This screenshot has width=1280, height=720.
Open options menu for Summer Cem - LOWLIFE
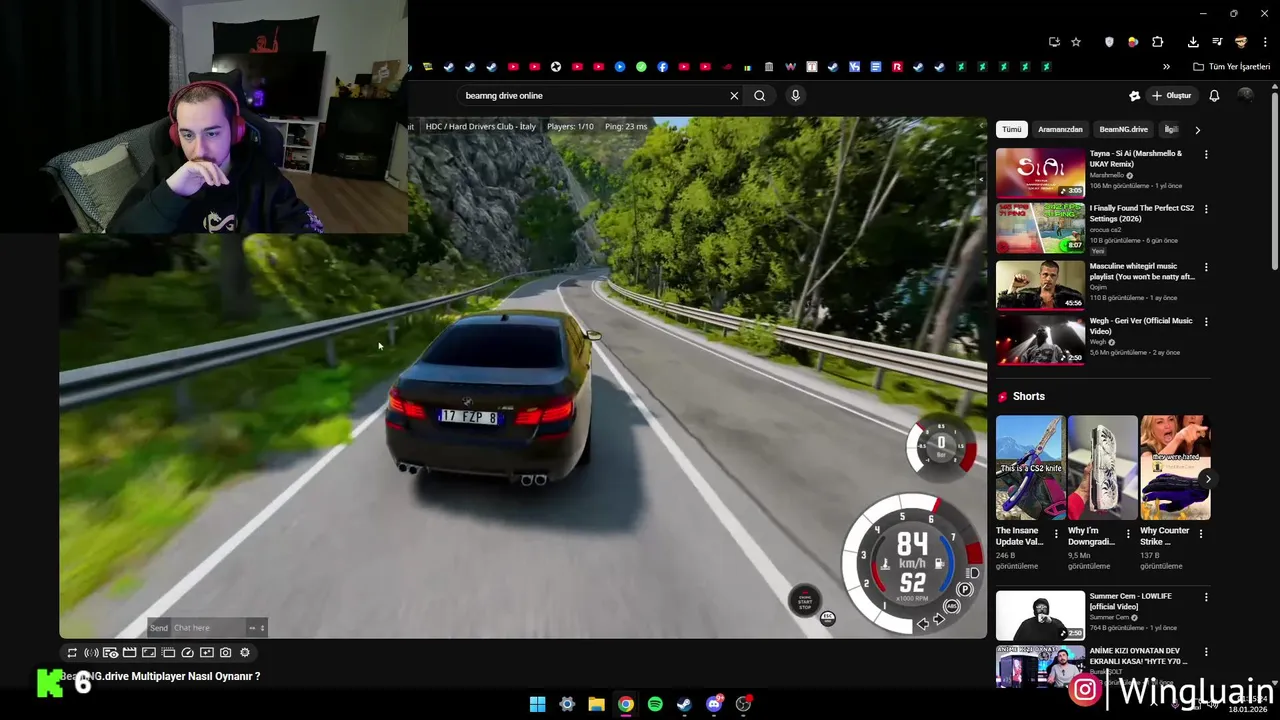[1206, 597]
